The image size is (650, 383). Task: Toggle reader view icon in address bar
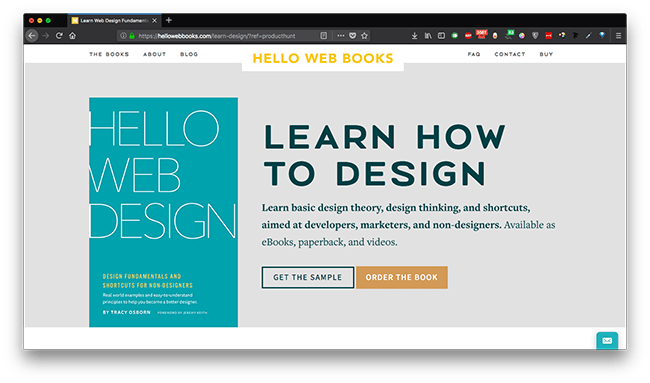(324, 36)
